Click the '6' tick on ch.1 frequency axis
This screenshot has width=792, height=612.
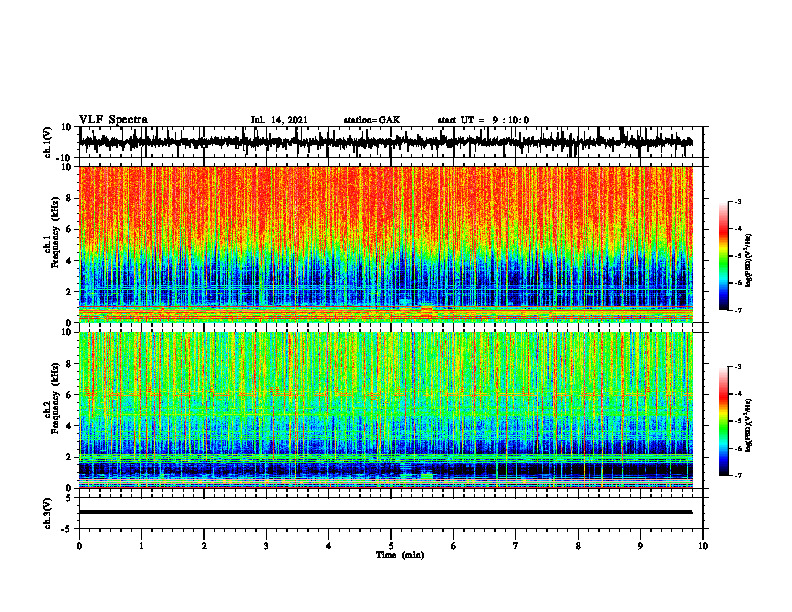click(x=69, y=230)
